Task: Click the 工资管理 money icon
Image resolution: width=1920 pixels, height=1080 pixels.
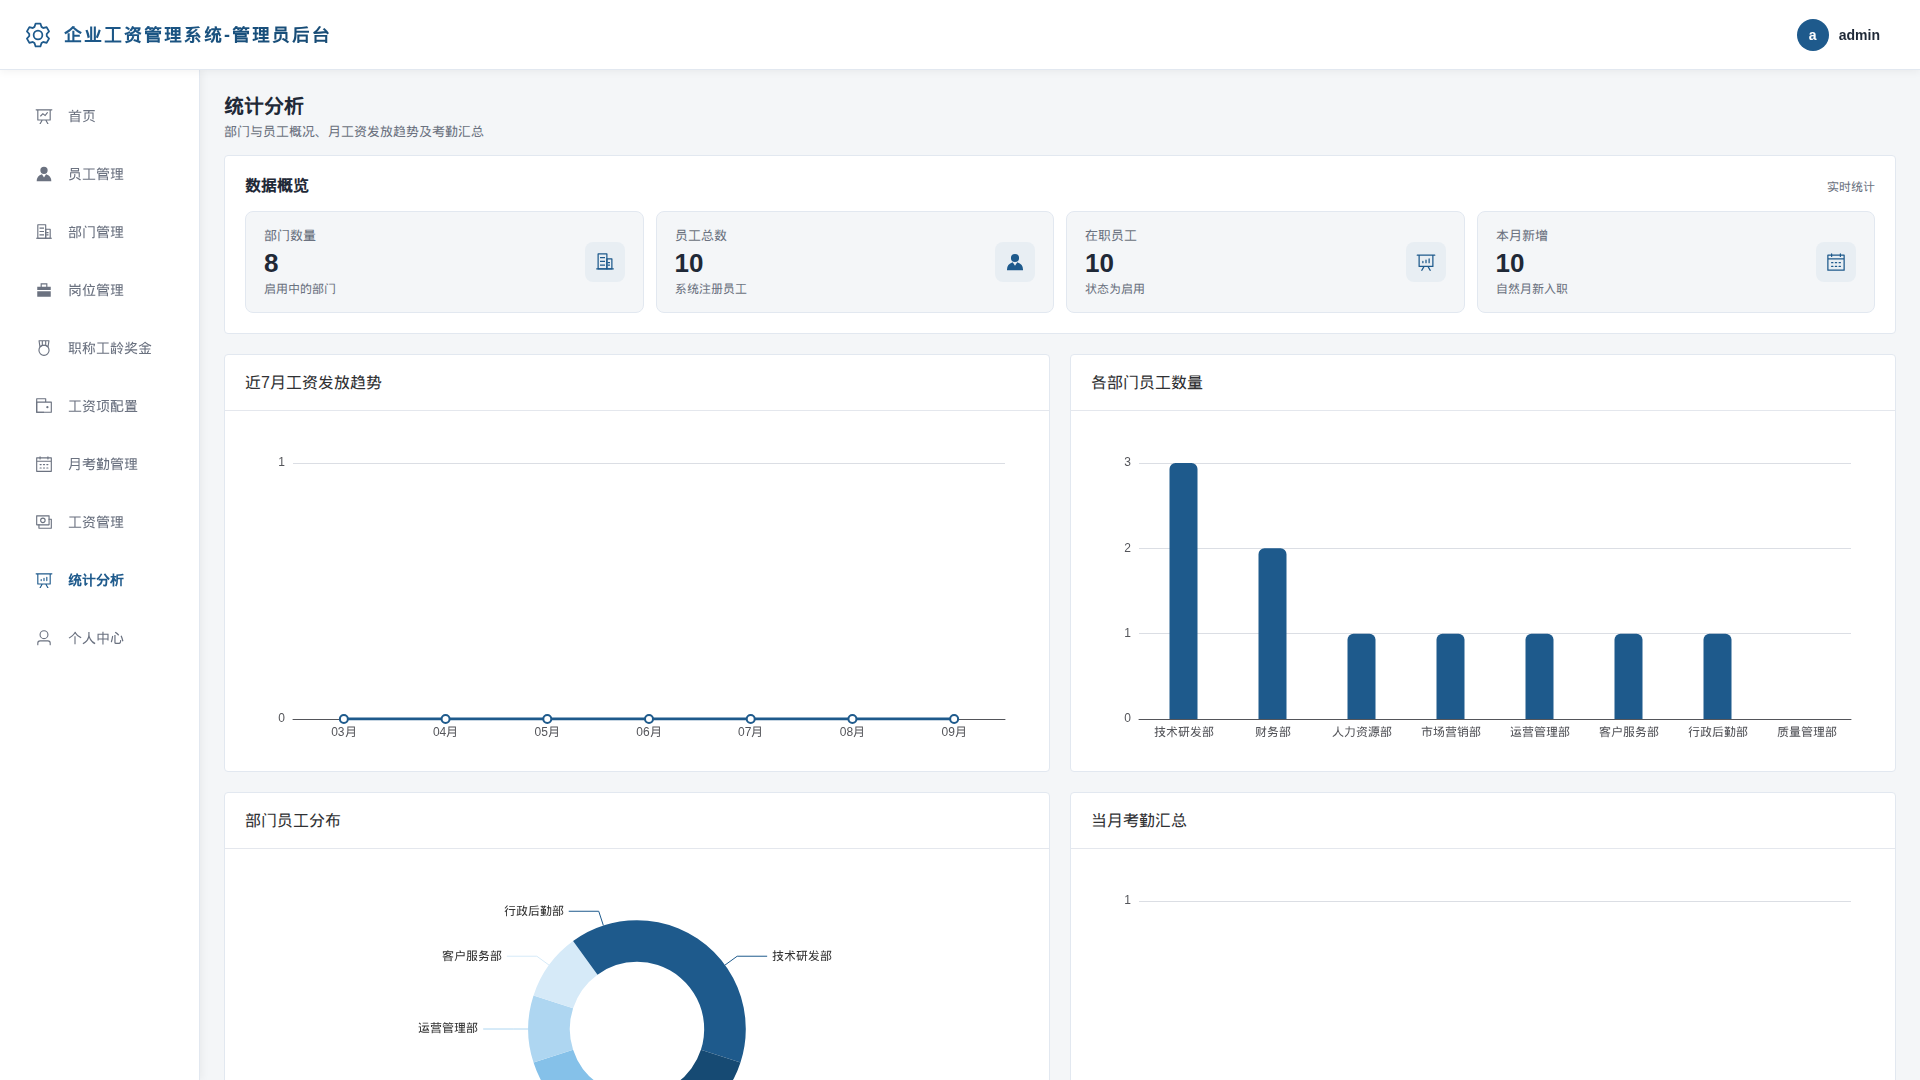Action: pos(44,522)
